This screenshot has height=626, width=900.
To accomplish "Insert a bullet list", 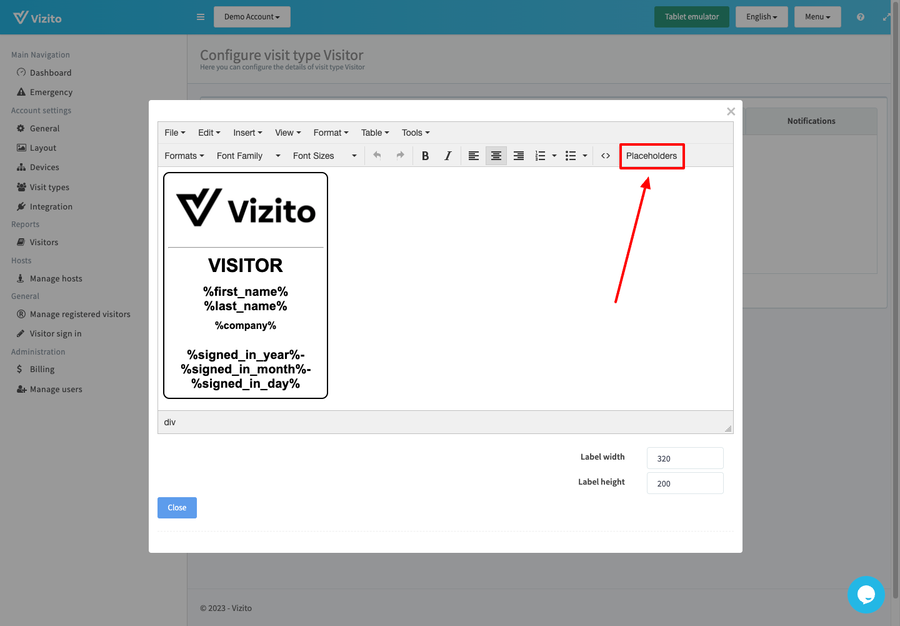I will tap(571, 156).
